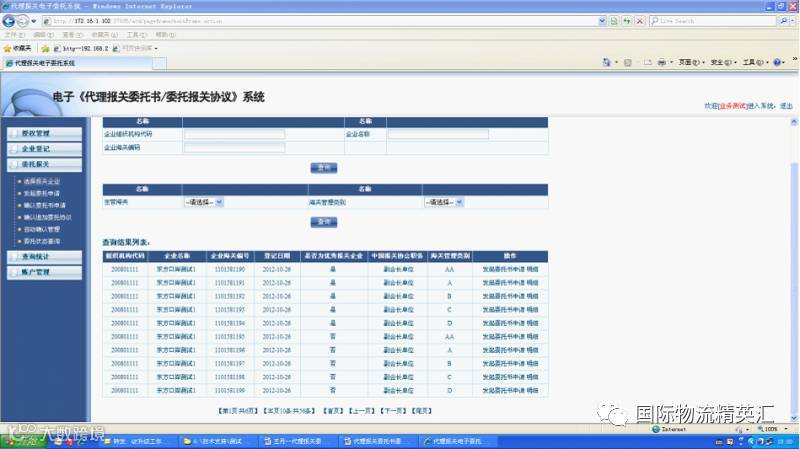
Task: Click the 企业组织机构代码 input field
Action: (234, 134)
